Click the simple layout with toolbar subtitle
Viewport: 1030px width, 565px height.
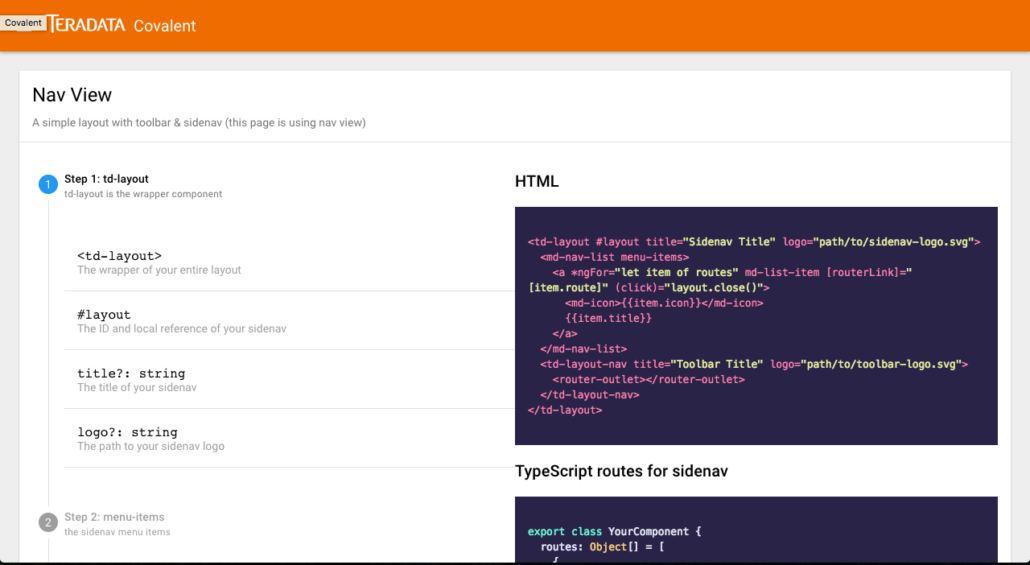tap(199, 122)
